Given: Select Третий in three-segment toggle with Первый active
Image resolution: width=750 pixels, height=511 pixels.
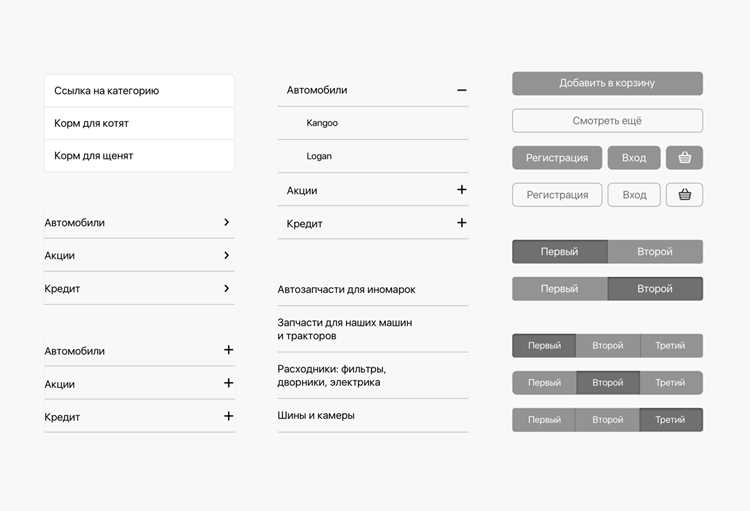Looking at the screenshot, I should click(671, 345).
